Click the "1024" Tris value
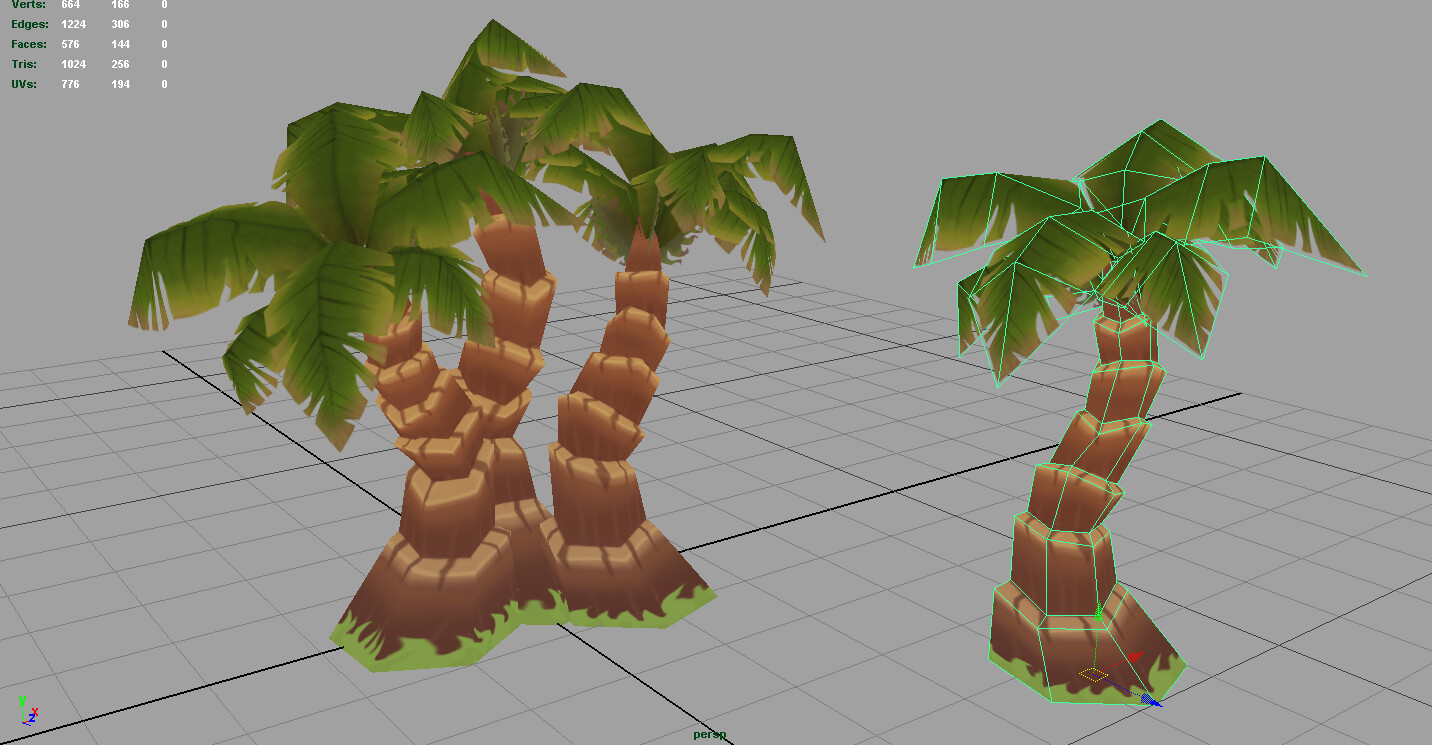Viewport: 1432px width, 745px height. [73, 64]
